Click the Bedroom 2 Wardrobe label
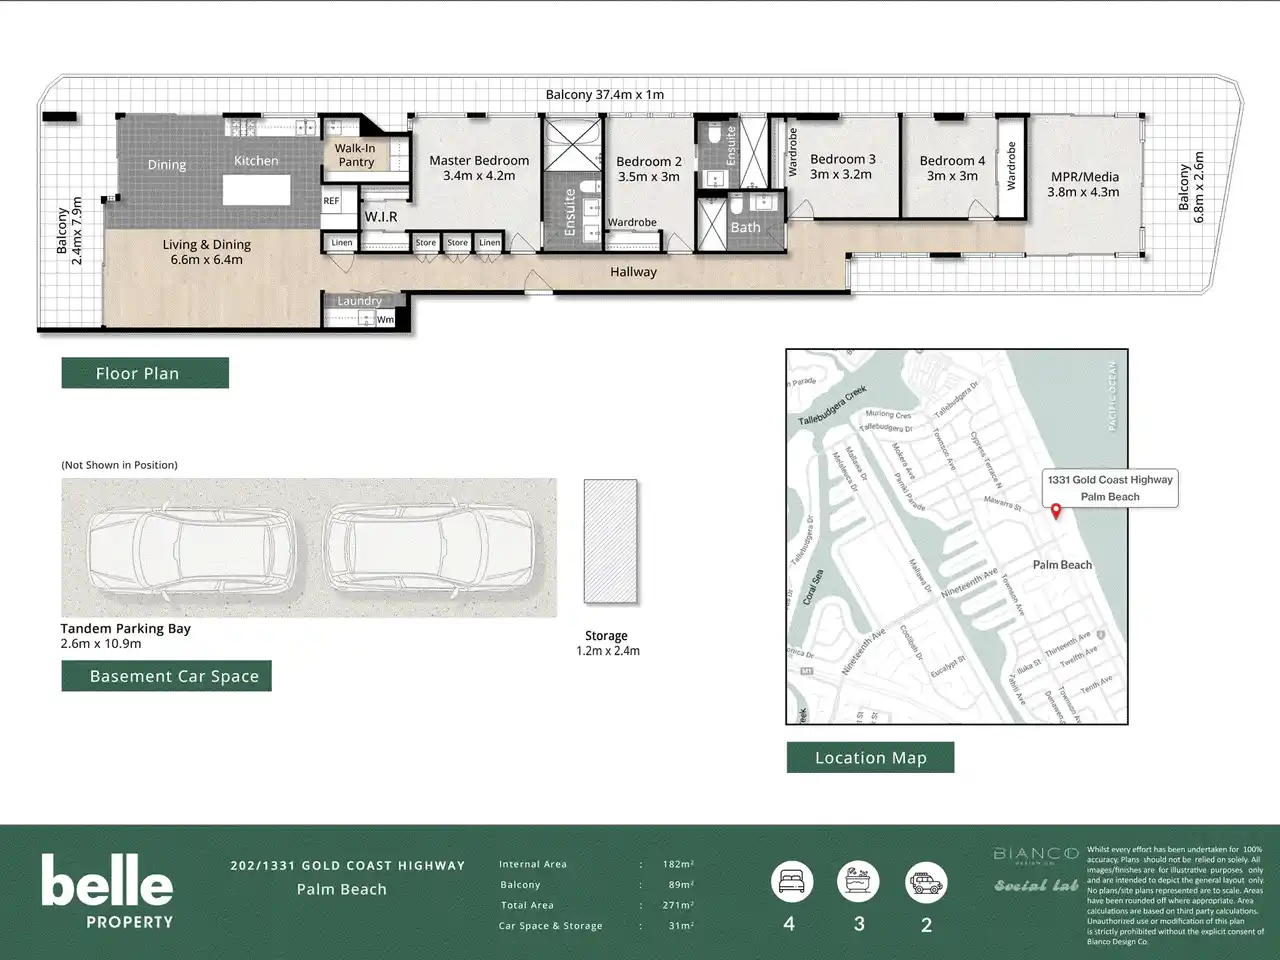Screen dimensions: 1280x960 coord(632,223)
